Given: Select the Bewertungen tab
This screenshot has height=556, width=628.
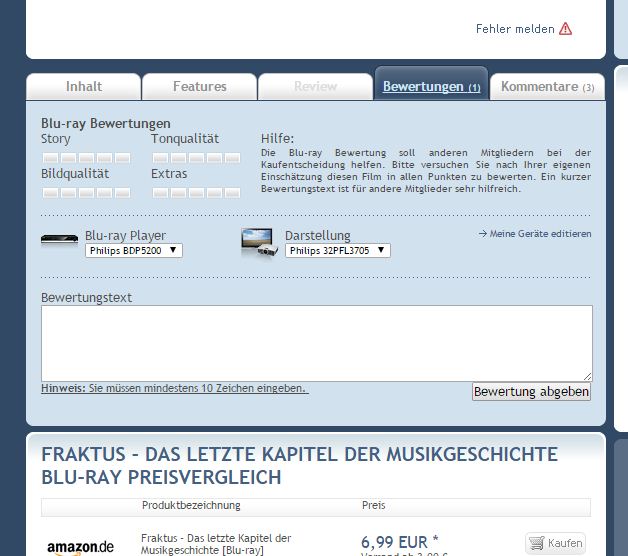Looking at the screenshot, I should tap(431, 87).
